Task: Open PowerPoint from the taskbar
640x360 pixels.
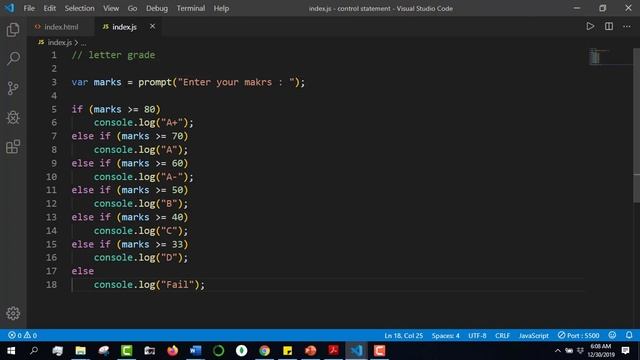Action: coord(311,351)
